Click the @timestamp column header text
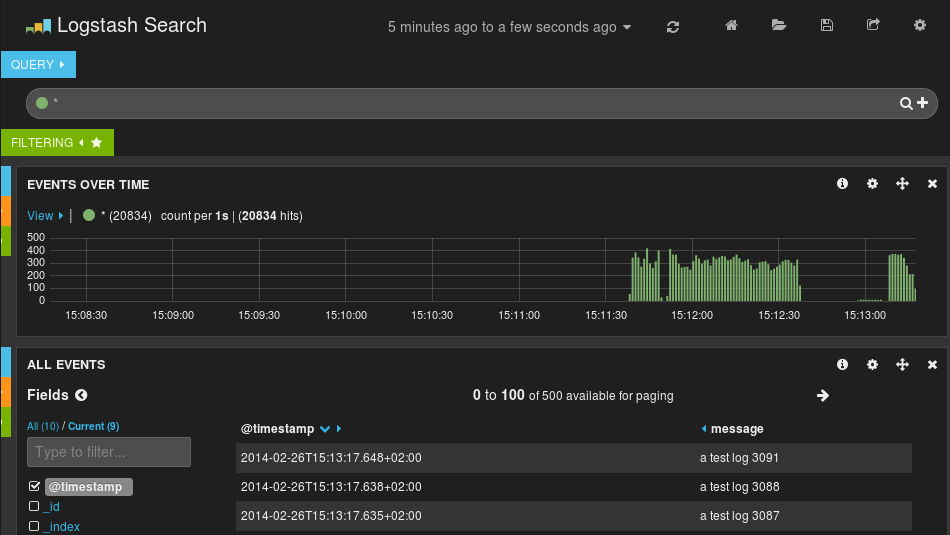 click(277, 429)
